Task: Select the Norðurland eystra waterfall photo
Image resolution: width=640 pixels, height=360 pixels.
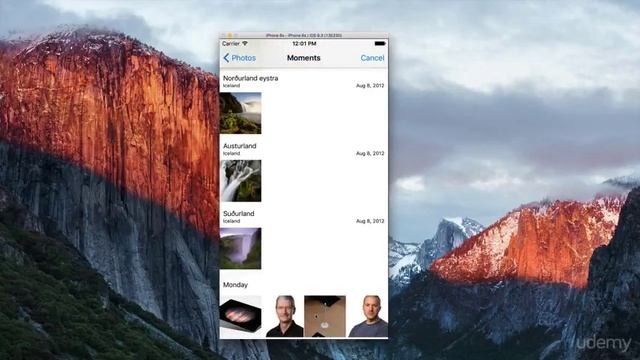Action: pyautogui.click(x=240, y=113)
